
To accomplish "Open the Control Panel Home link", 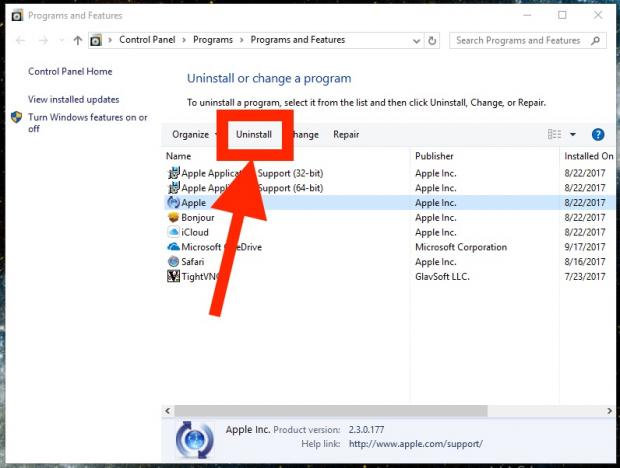I will 70,72.
